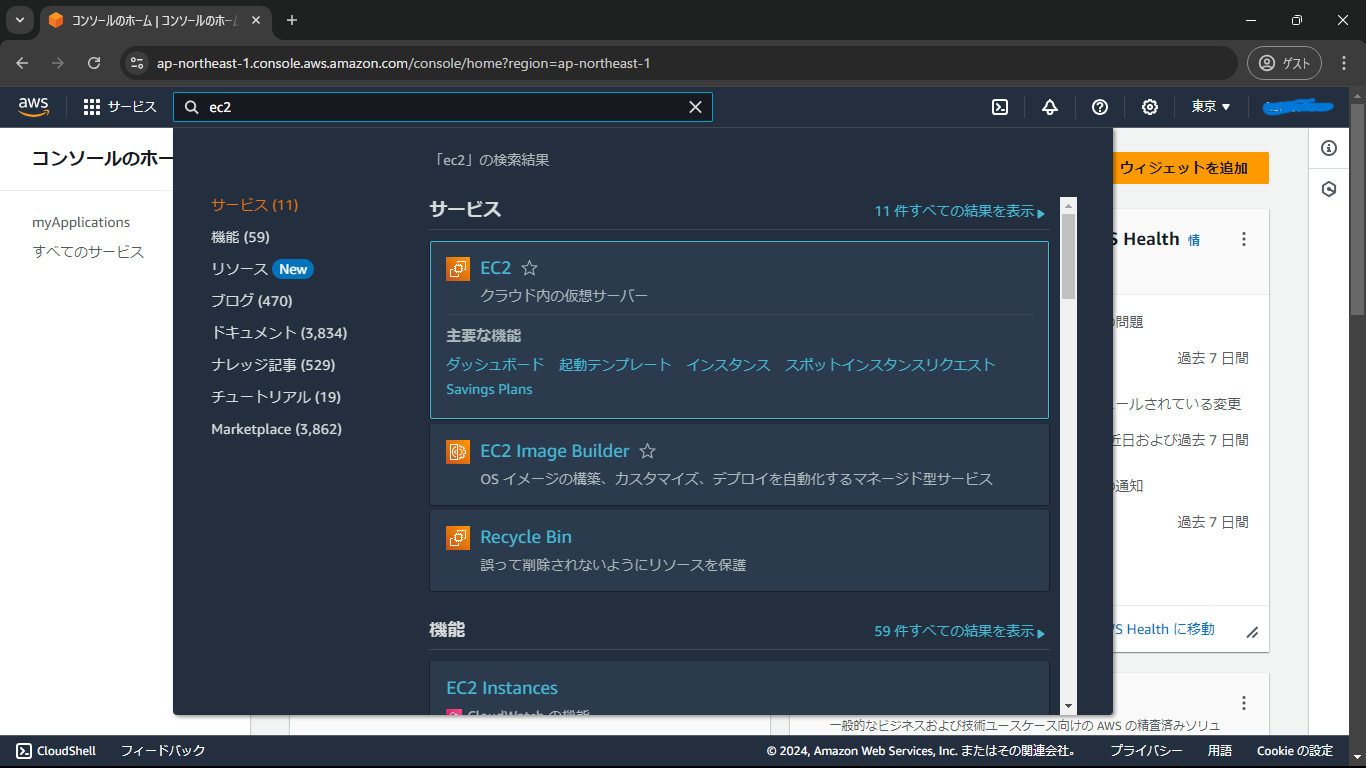Open the settings gear in header
The height and width of the screenshot is (768, 1366).
pos(1150,107)
